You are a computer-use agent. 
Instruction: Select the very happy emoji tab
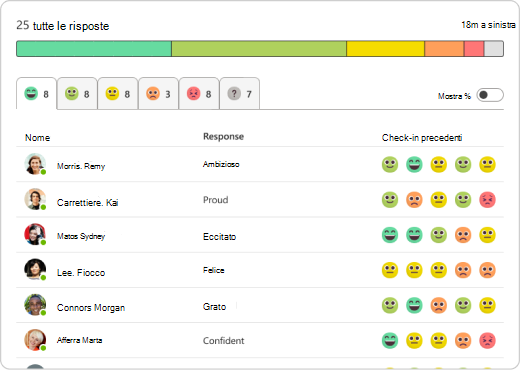pos(36,94)
